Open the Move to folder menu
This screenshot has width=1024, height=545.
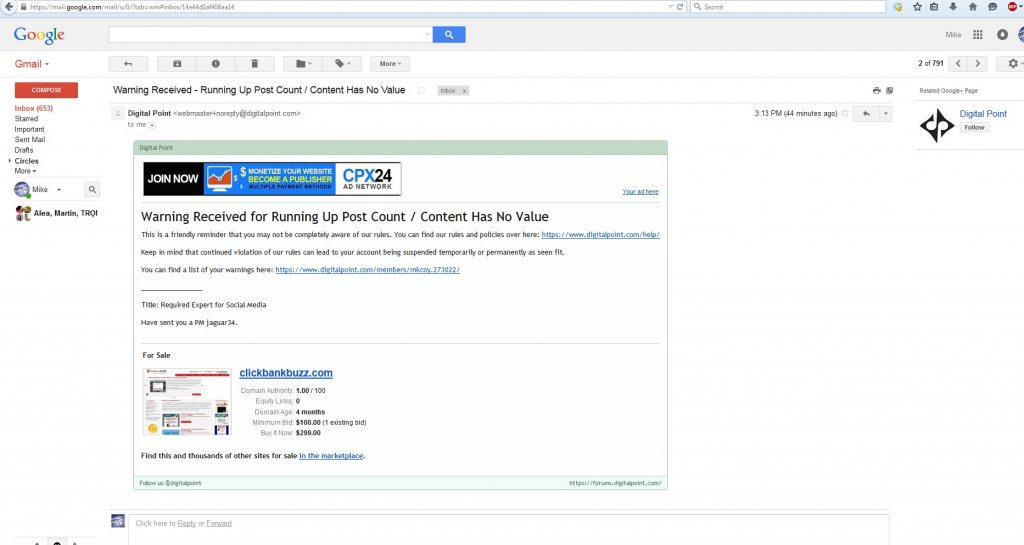pyautogui.click(x=303, y=63)
